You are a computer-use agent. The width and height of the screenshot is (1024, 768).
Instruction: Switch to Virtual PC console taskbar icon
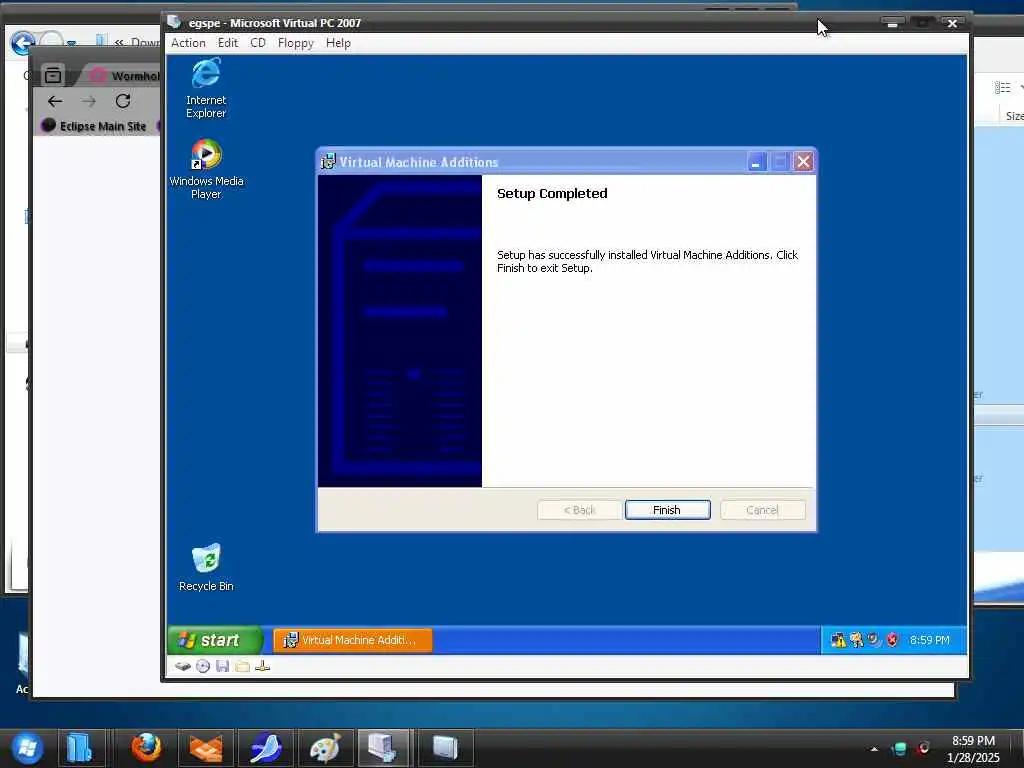pyautogui.click(x=384, y=748)
